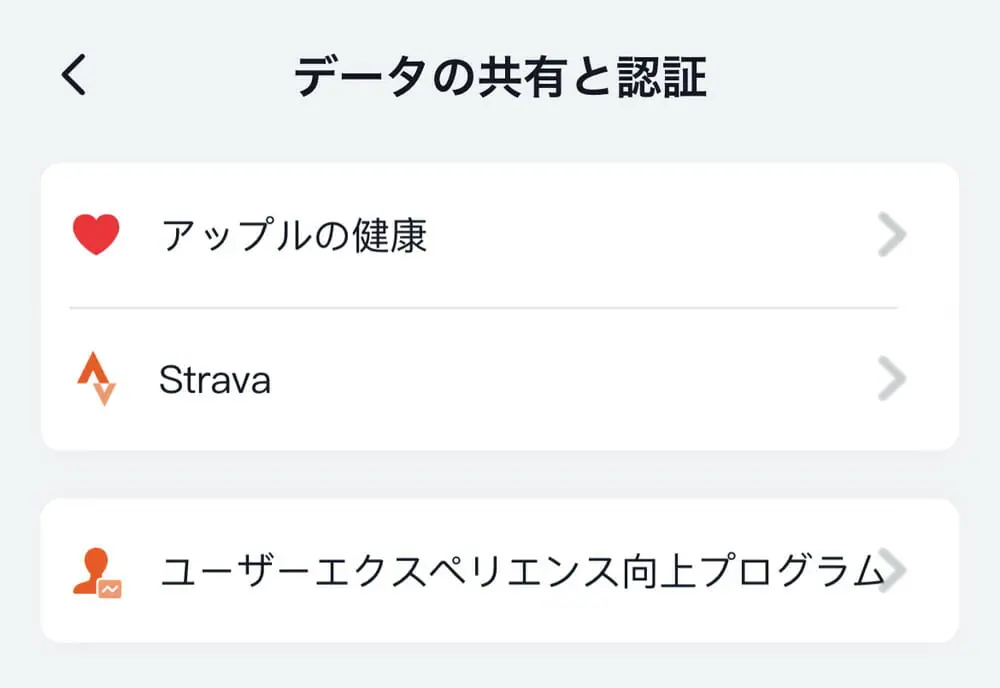
Task: Open the アップルの健康 row chevron
Action: [x=891, y=236]
